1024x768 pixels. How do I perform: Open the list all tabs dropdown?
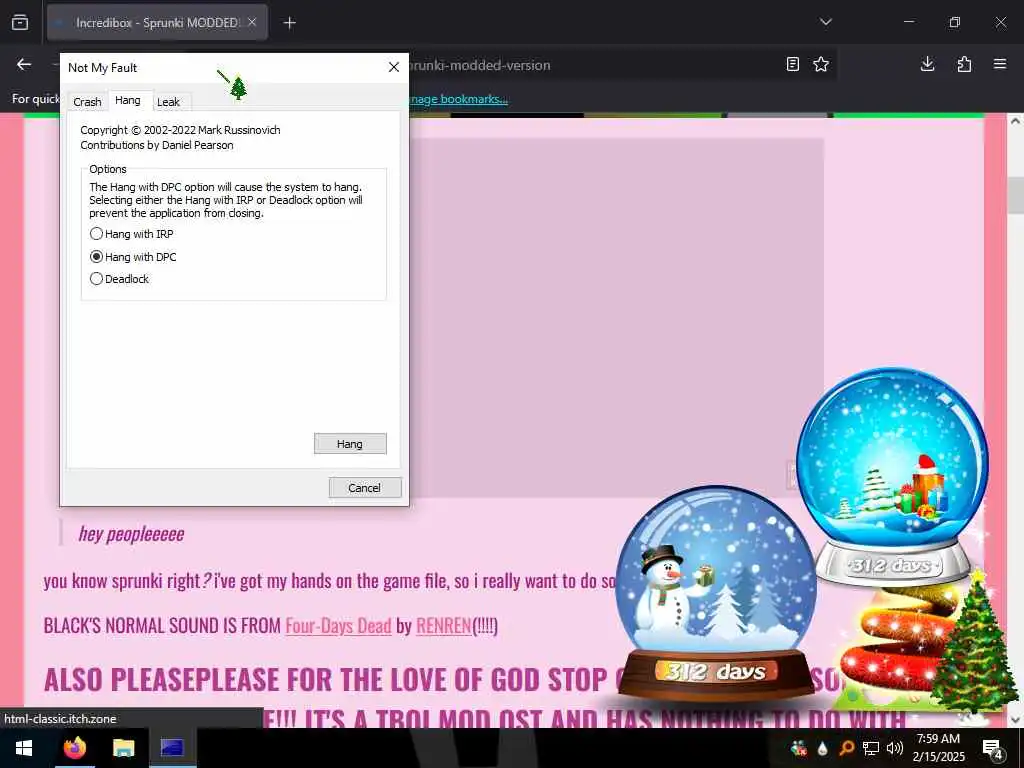coord(826,22)
